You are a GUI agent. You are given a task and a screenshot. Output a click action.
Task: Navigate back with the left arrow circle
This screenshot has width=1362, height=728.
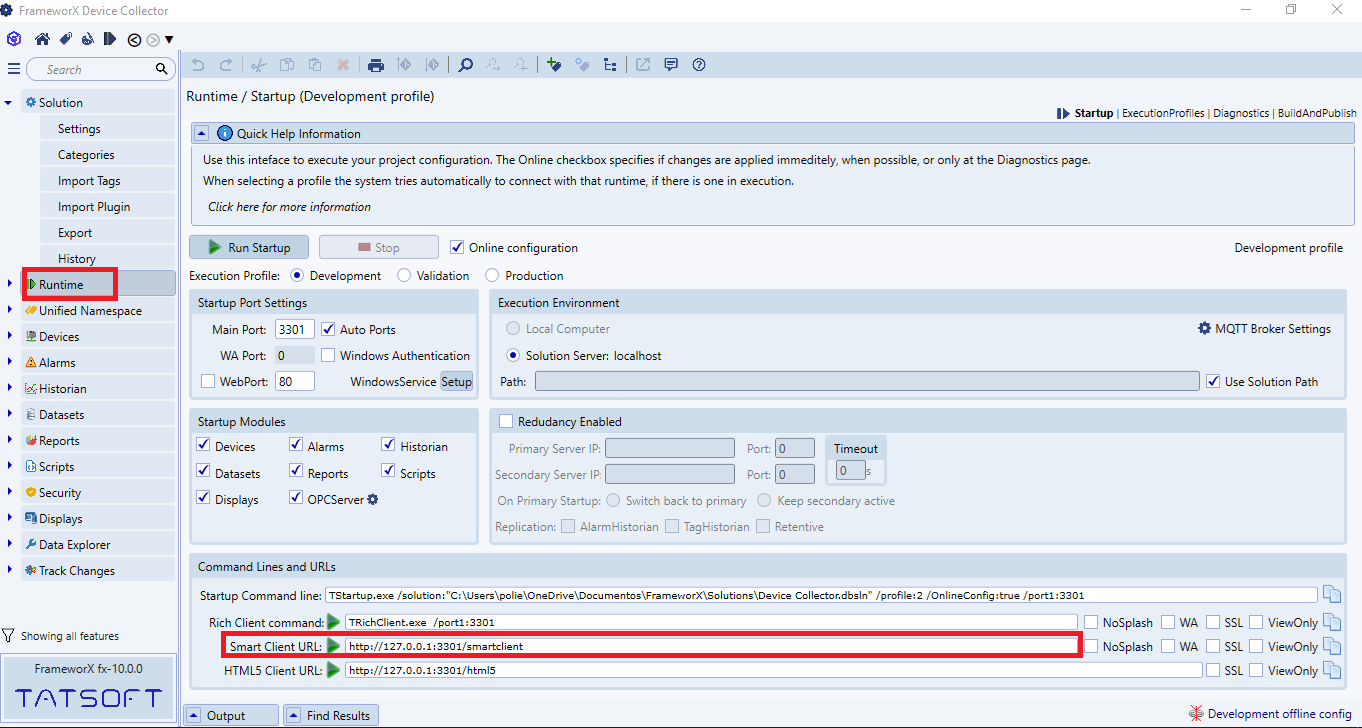[x=134, y=40]
